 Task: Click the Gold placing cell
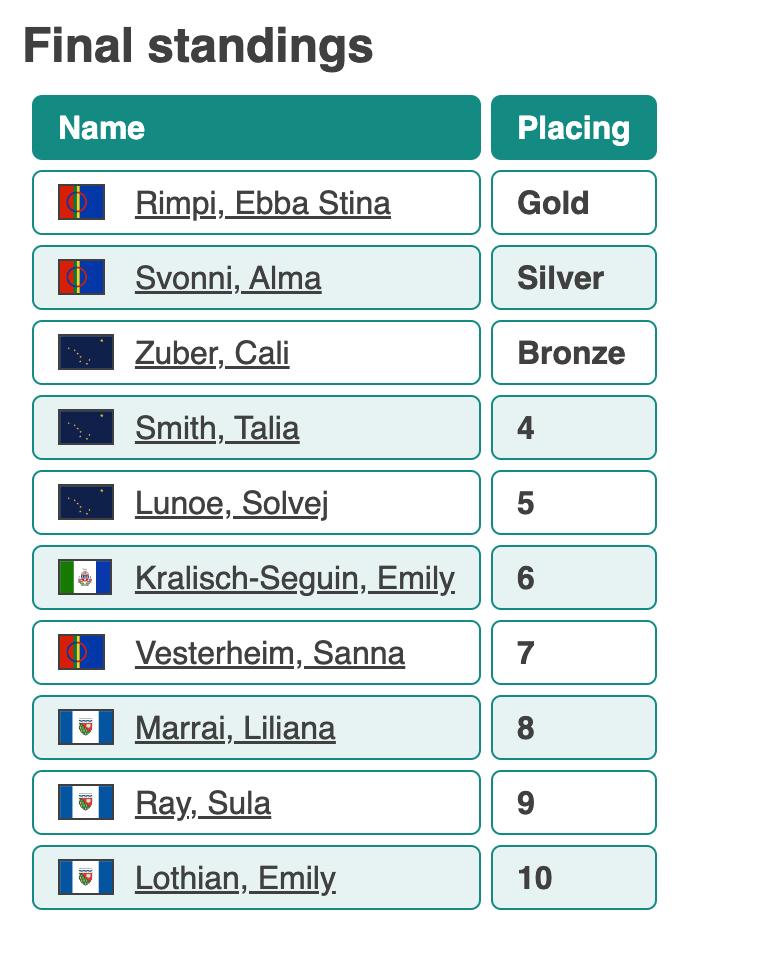(x=573, y=203)
